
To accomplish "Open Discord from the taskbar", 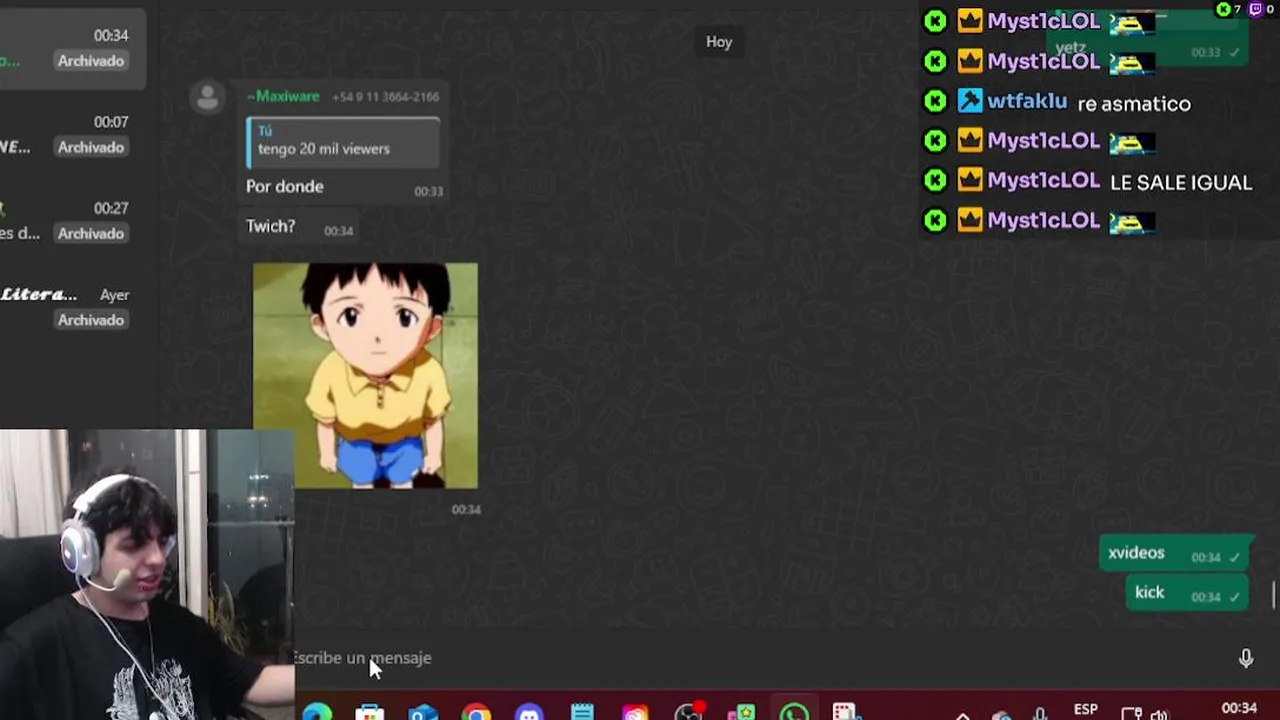I will [529, 712].
